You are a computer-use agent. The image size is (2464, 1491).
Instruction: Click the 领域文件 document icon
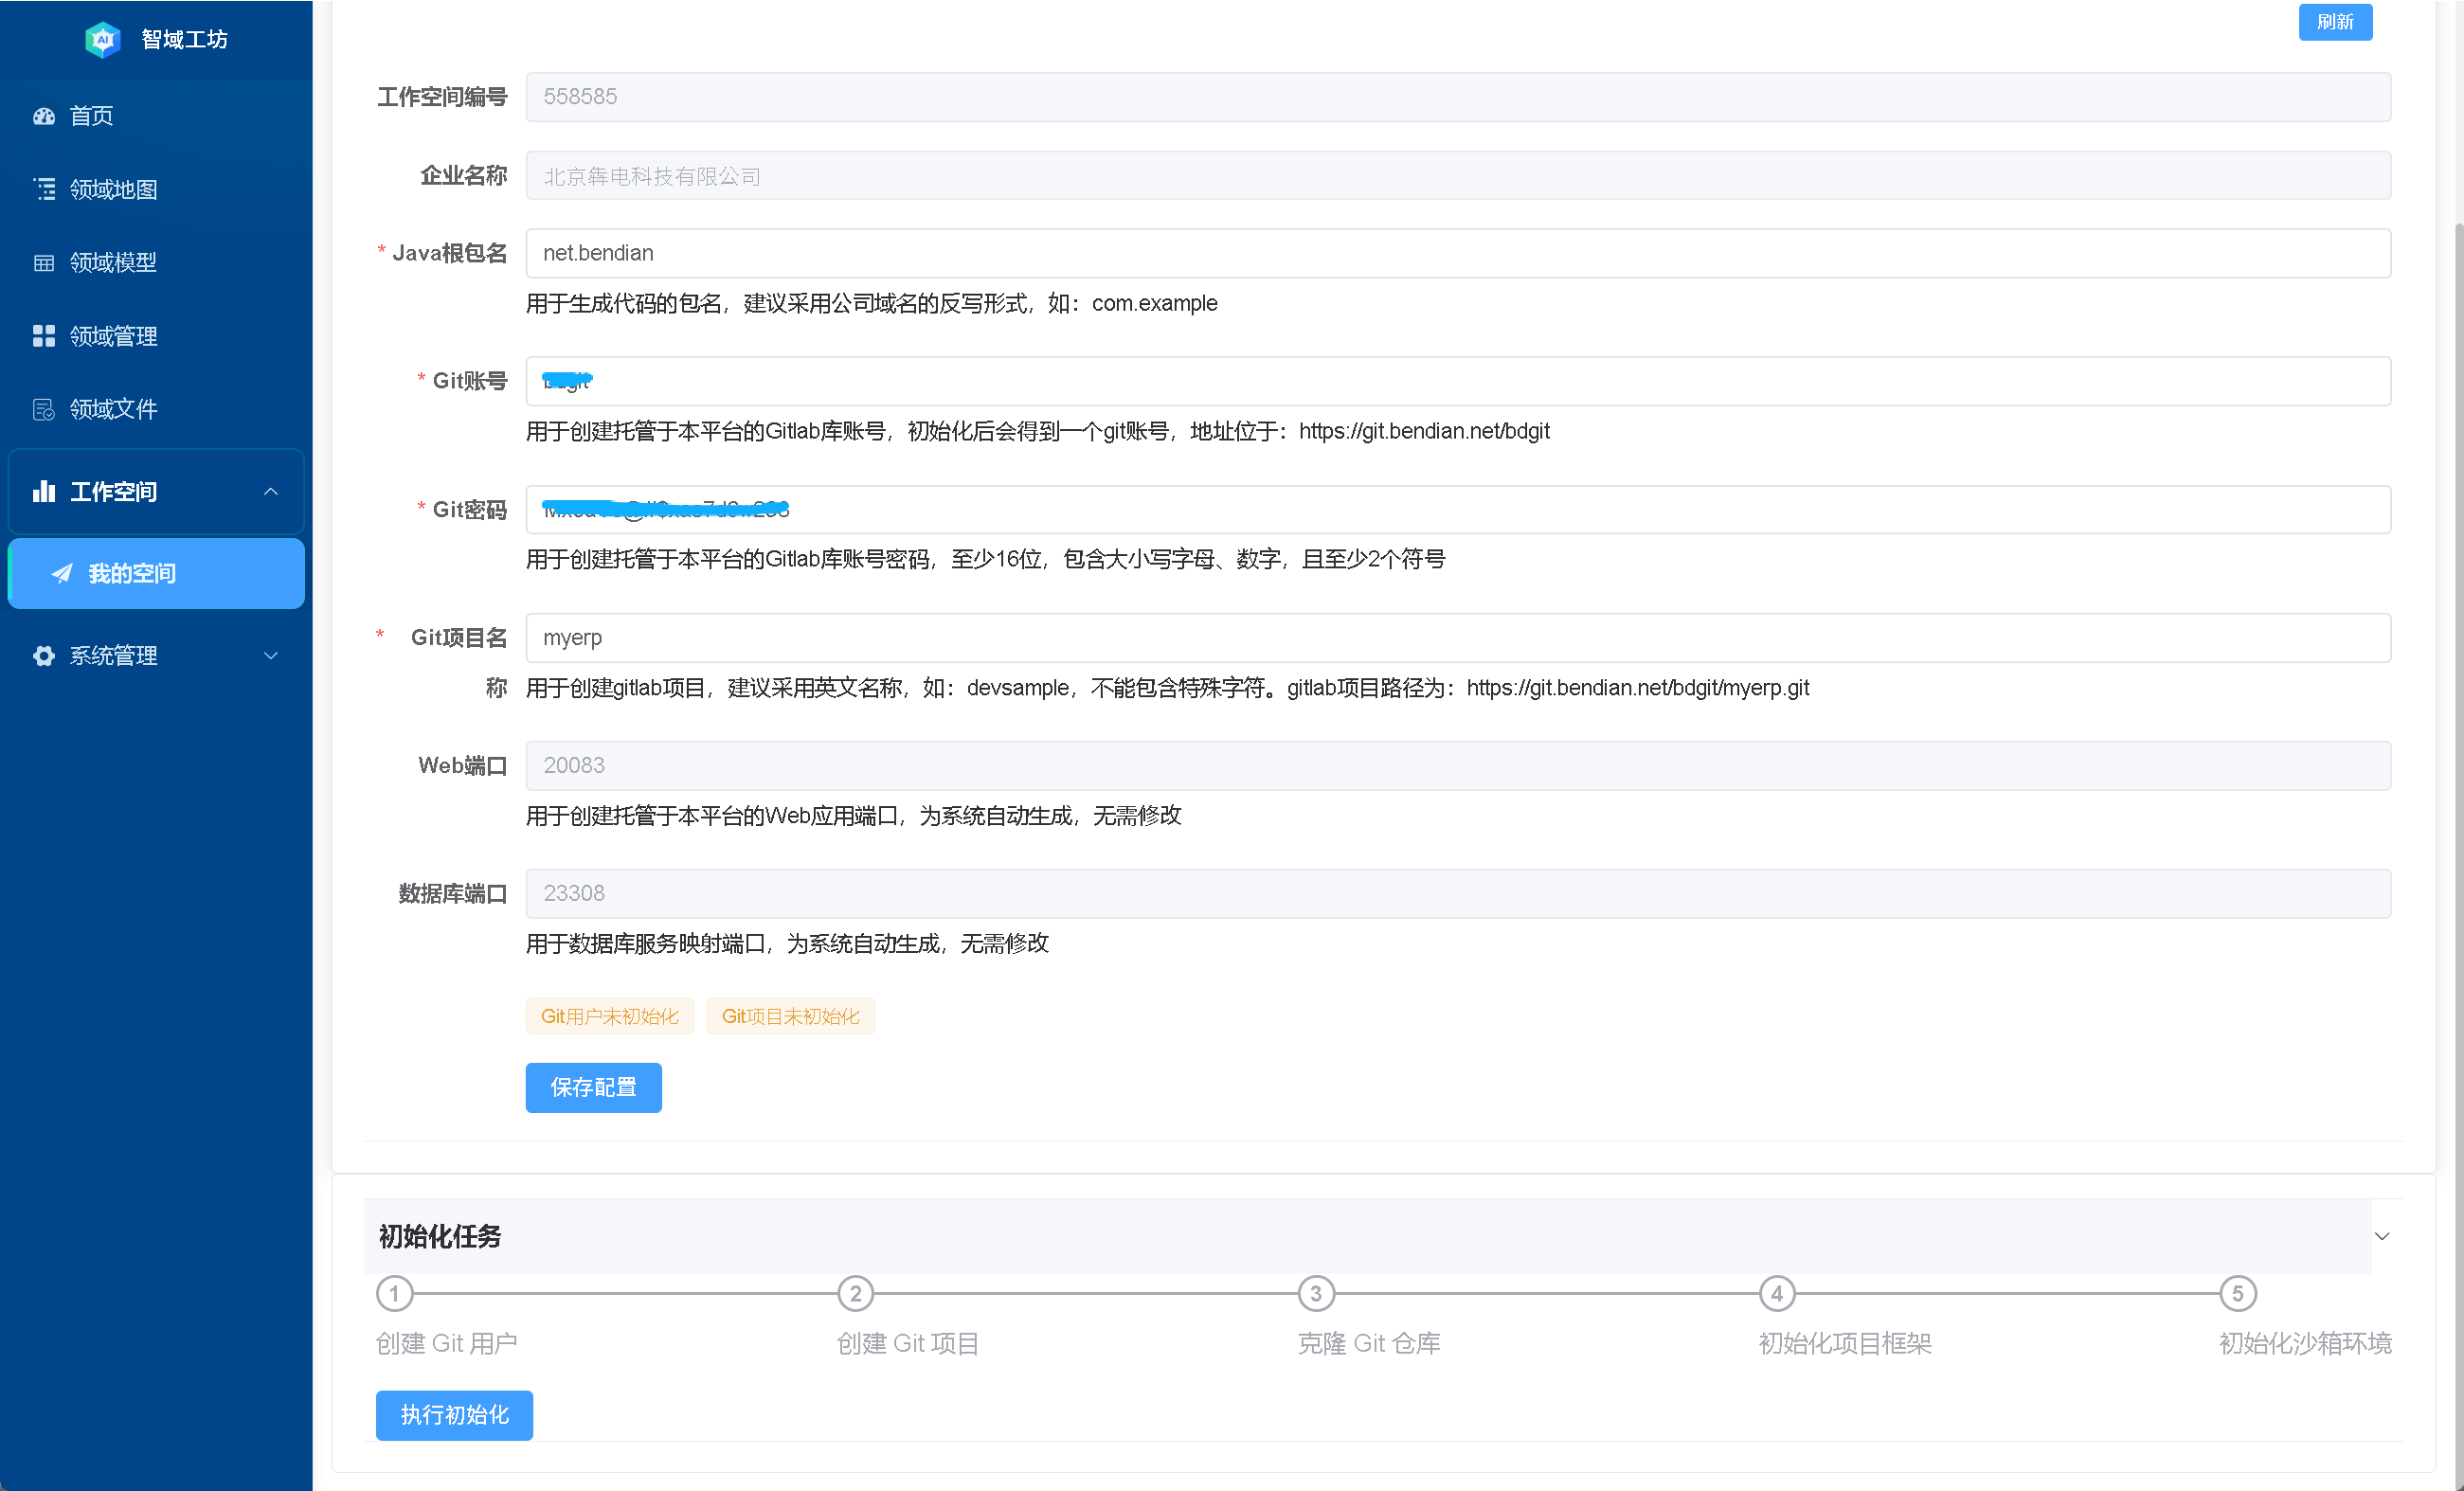44,409
